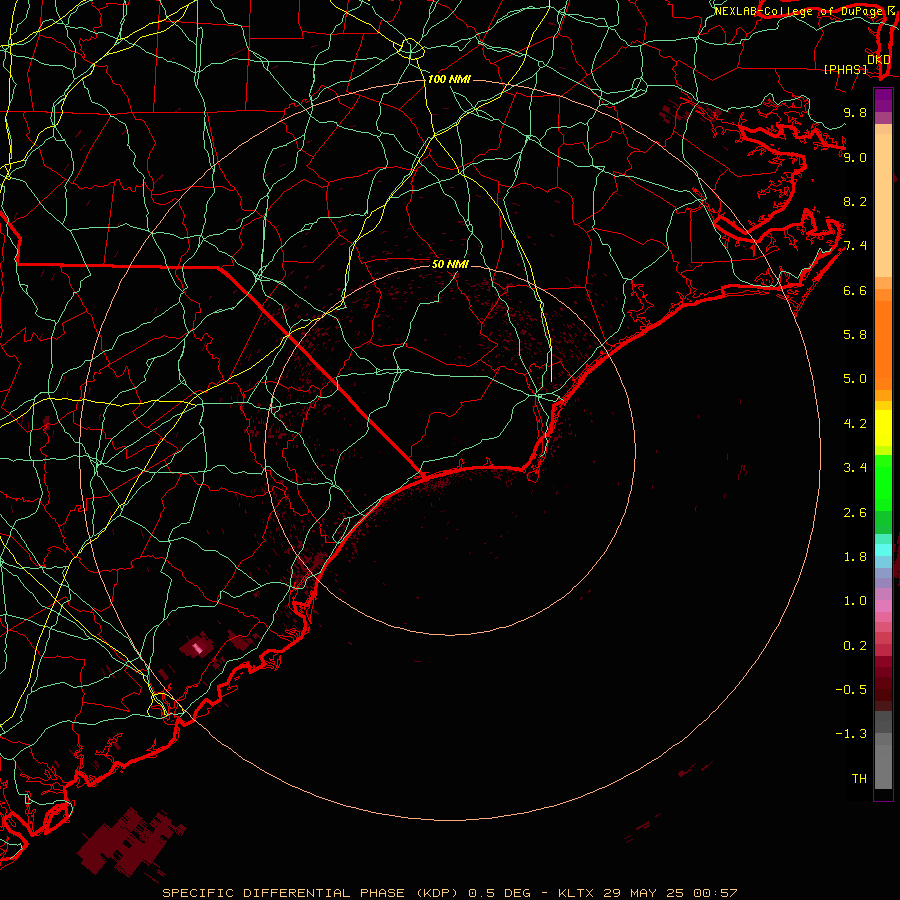Click the SPECIFIC DIFFERENTIAL PHASE (KDP) caption text
900x900 pixels.
tap(310, 893)
